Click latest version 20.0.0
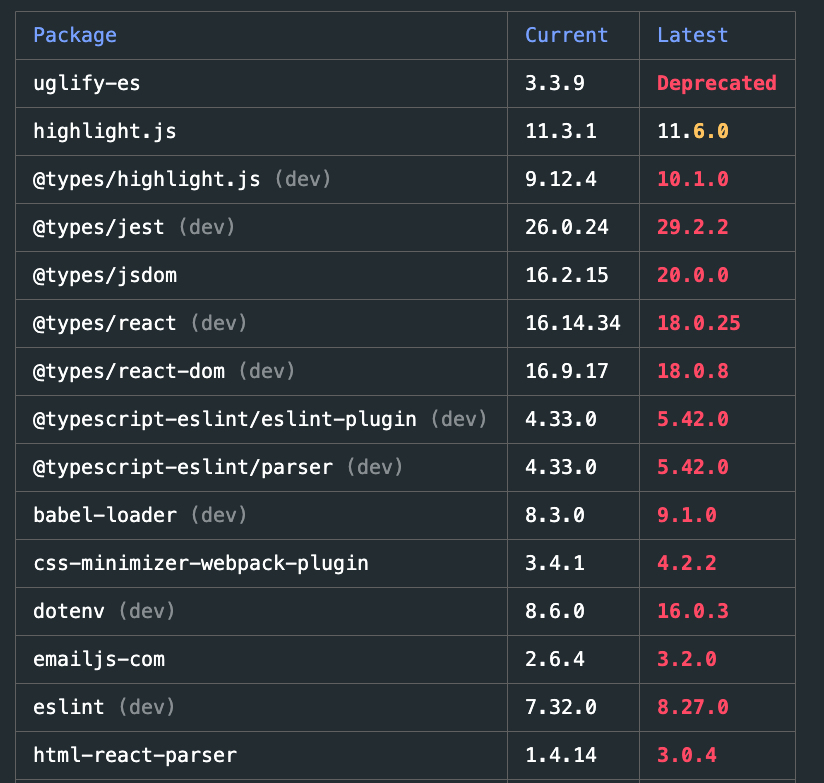 [x=693, y=275]
